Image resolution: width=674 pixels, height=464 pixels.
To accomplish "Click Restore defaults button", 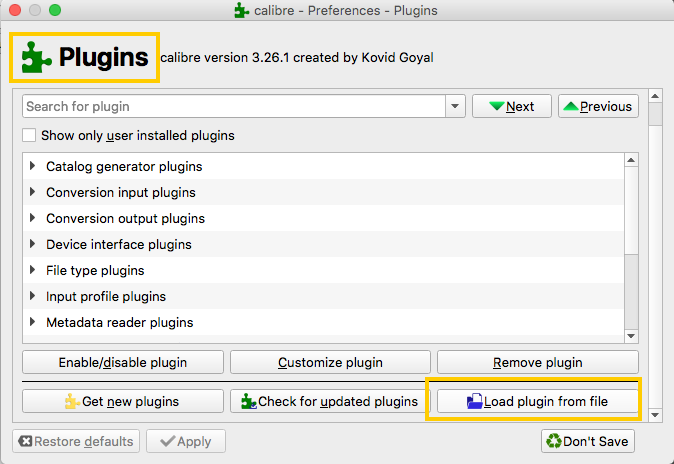I will tap(76, 441).
